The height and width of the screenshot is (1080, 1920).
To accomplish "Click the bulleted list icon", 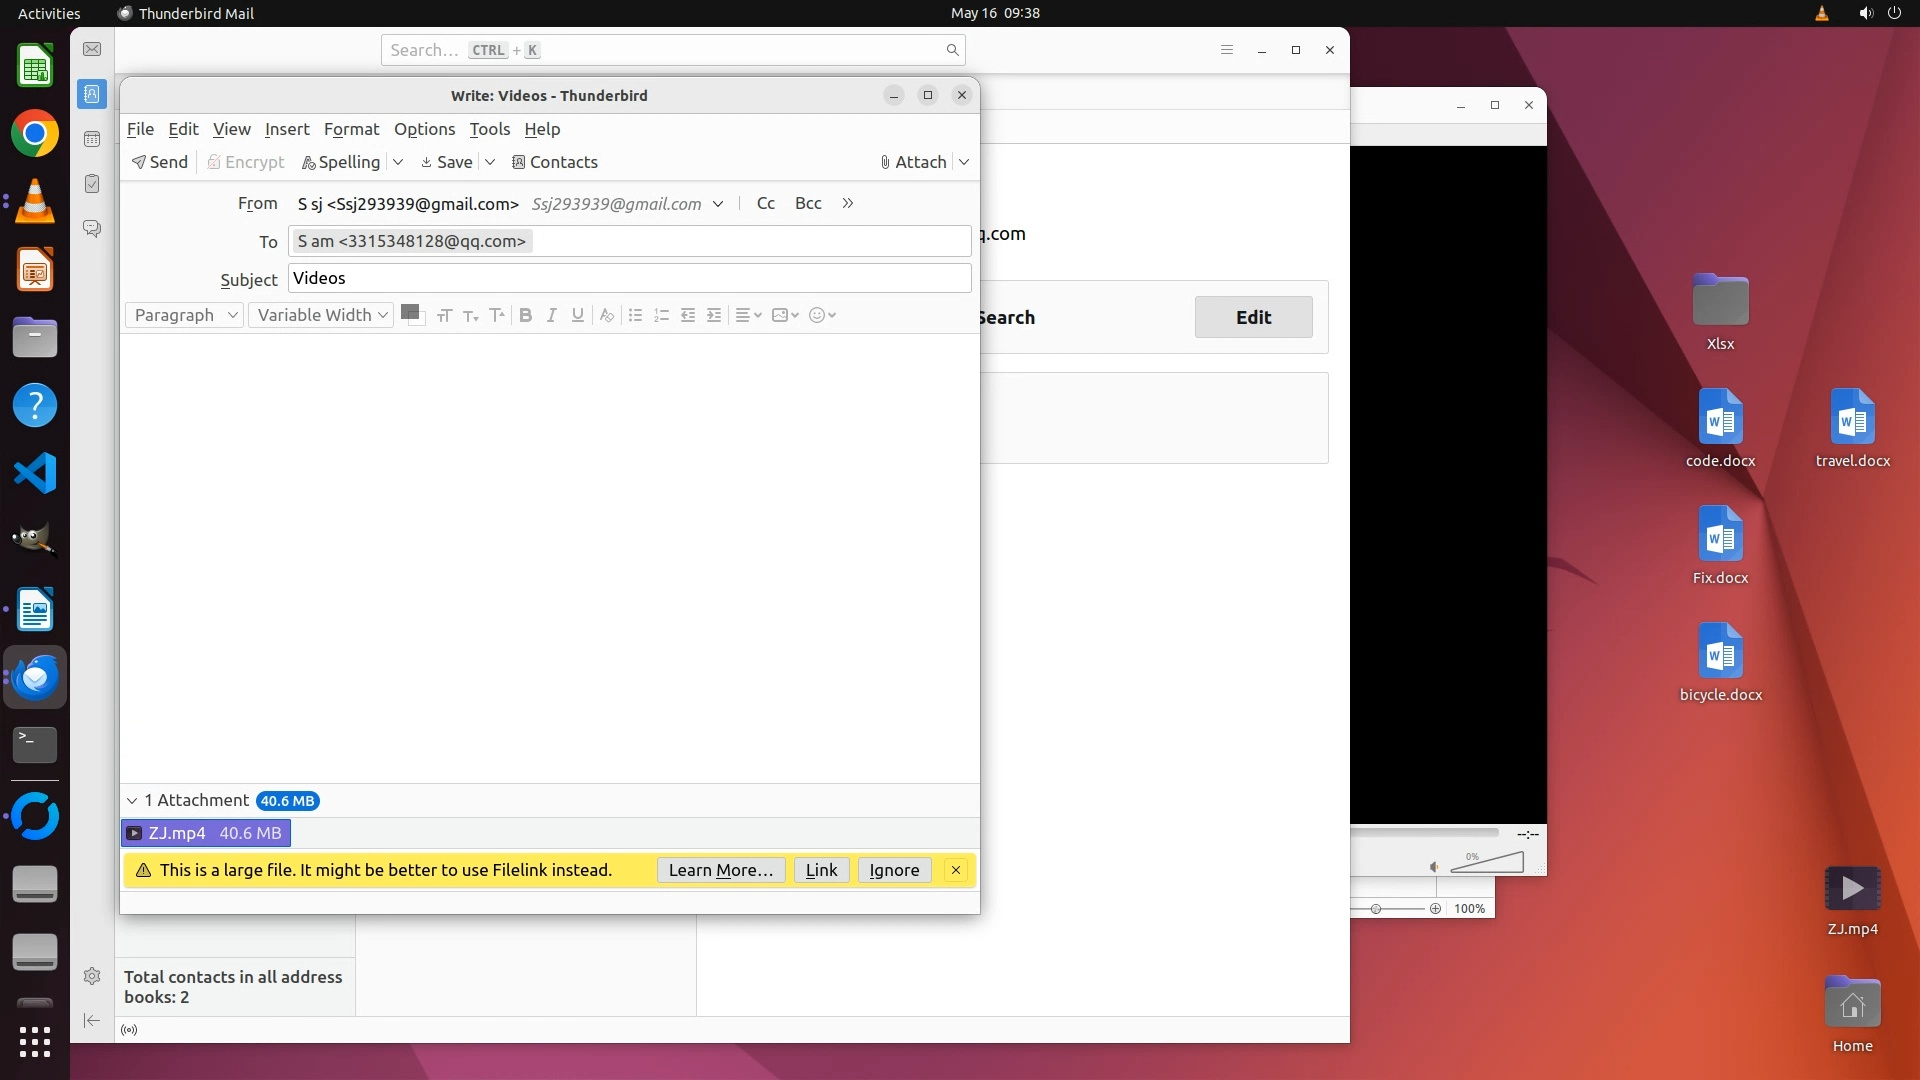I will pos(635,315).
